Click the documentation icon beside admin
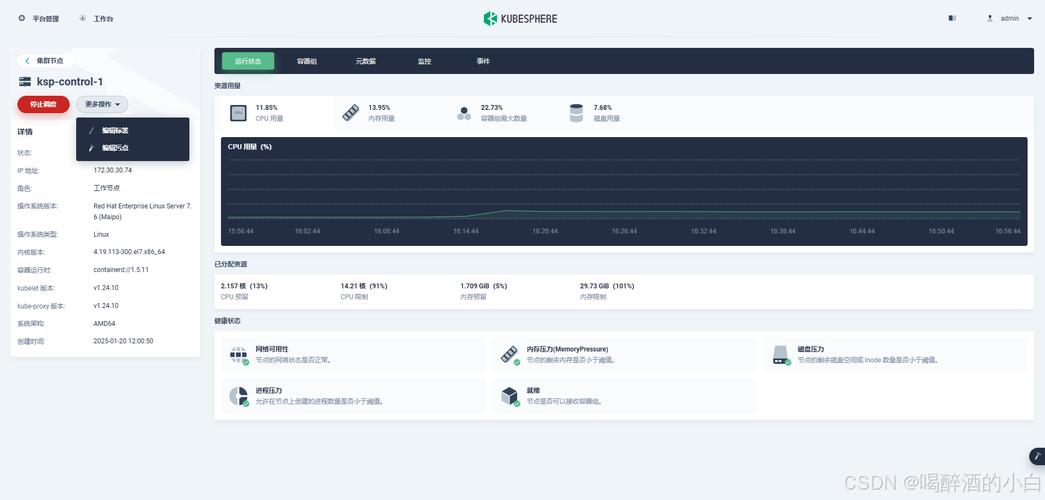Viewport: 1045px width, 500px height. (952, 18)
